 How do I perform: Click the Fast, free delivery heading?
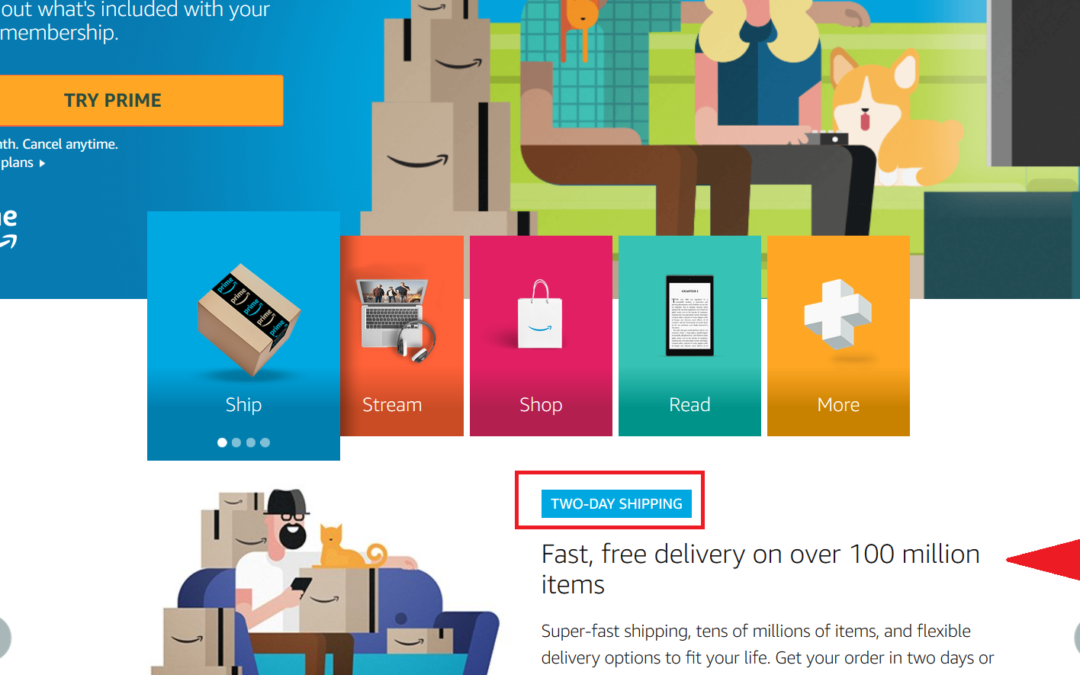[x=760, y=569]
